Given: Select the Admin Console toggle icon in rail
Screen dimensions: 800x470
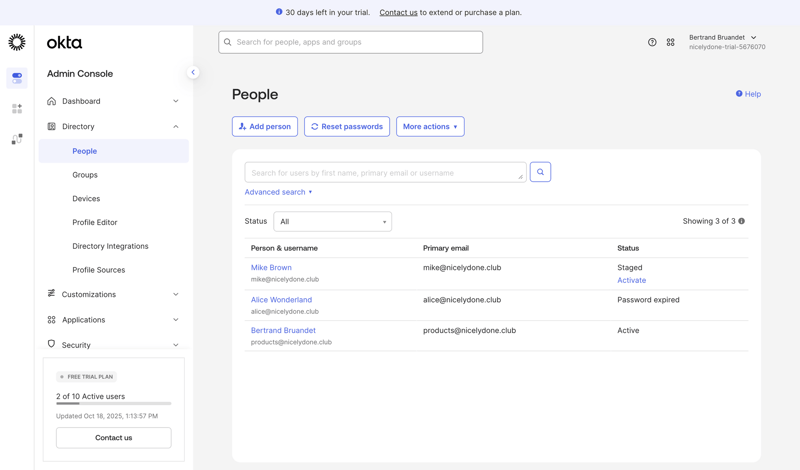Looking at the screenshot, I should pos(17,78).
